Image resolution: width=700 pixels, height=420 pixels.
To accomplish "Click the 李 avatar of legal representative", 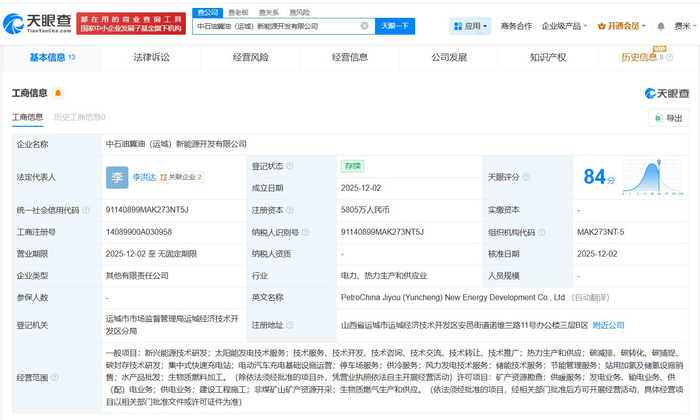I will [x=117, y=177].
